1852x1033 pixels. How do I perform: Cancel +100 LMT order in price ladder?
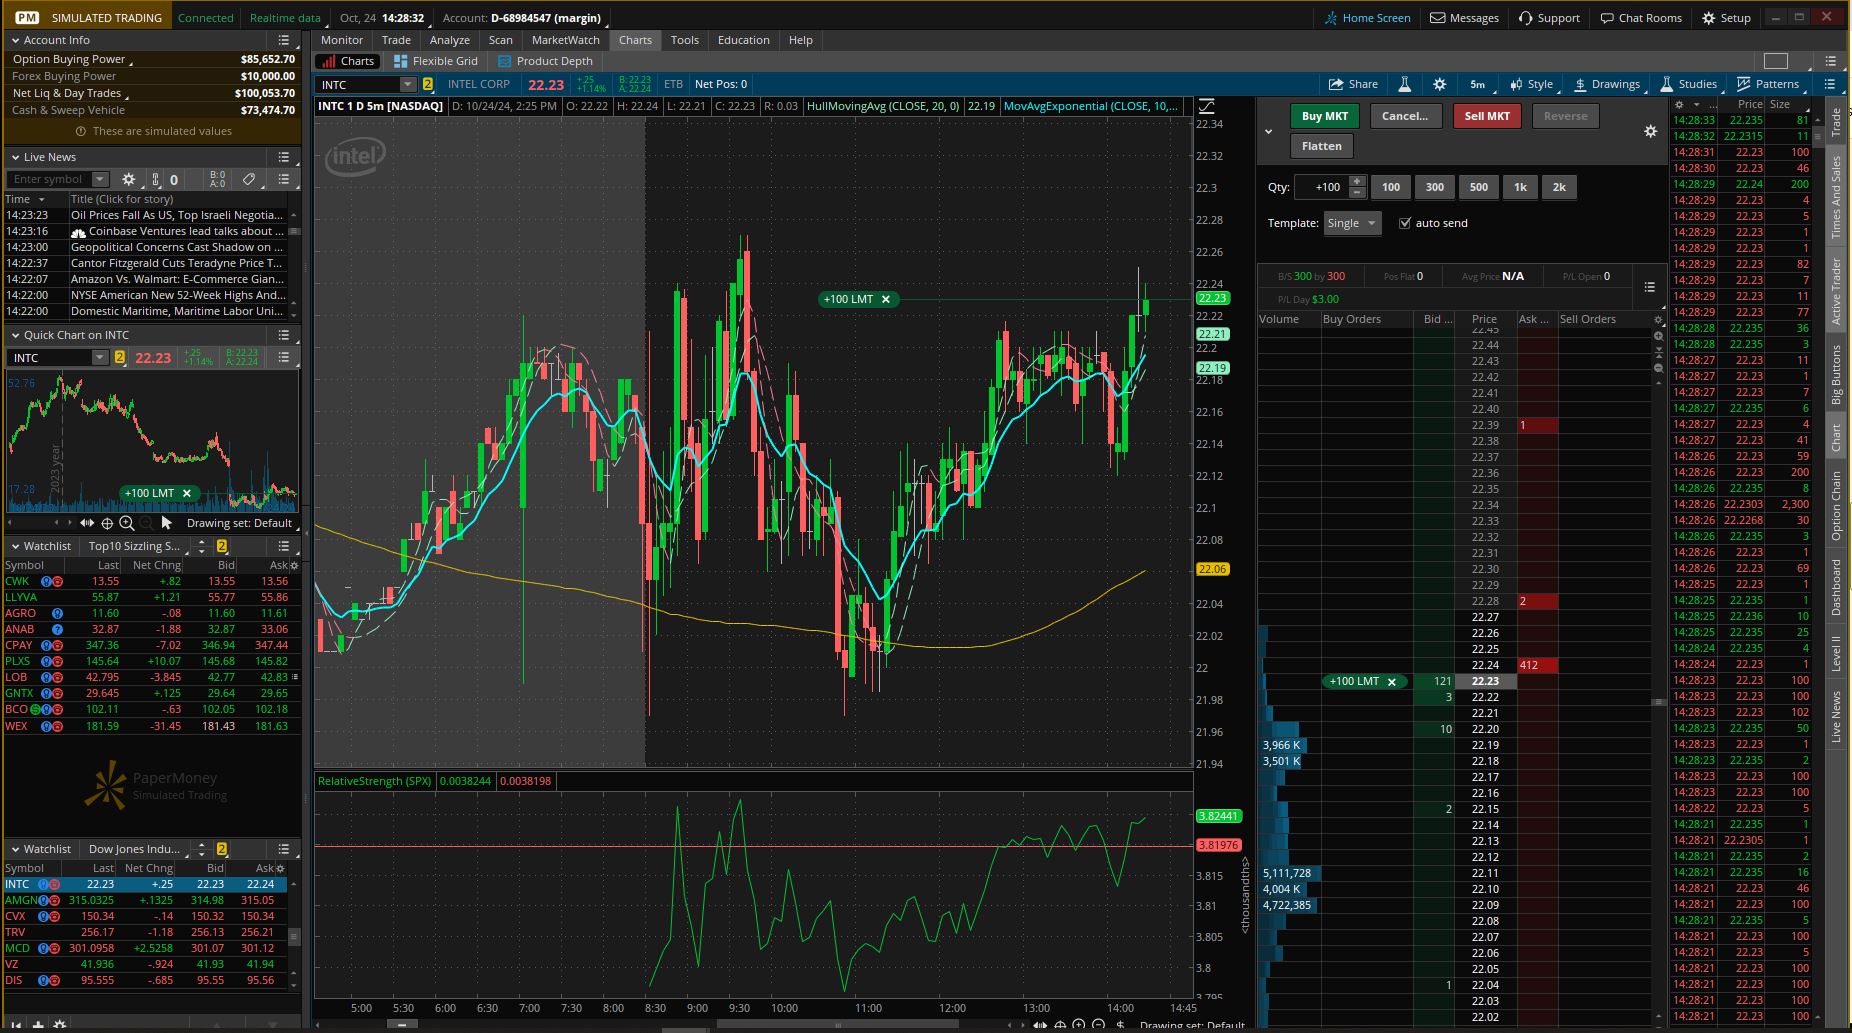[x=1391, y=681]
